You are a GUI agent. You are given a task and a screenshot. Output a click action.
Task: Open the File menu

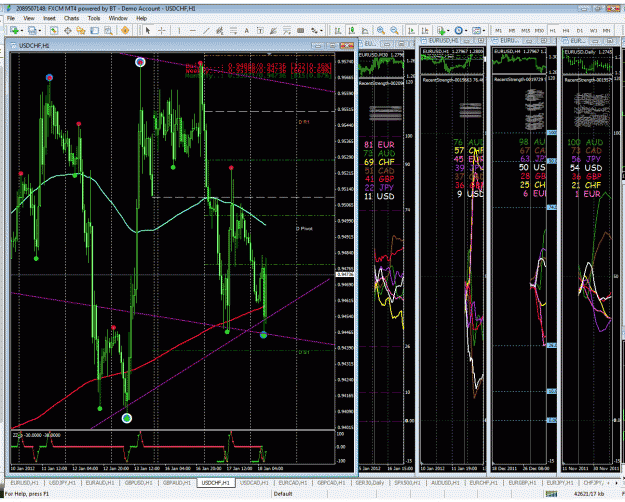[x=11, y=18]
